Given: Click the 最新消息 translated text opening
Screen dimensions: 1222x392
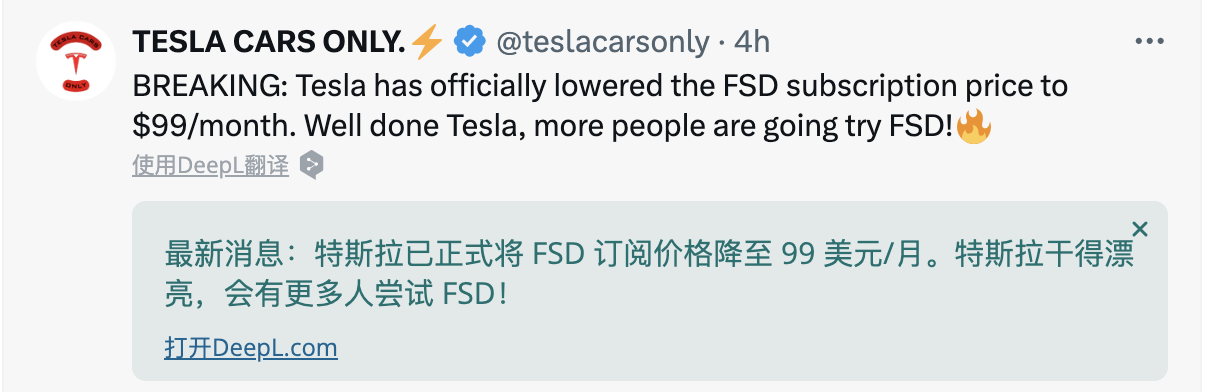Looking at the screenshot, I should (x=226, y=250).
